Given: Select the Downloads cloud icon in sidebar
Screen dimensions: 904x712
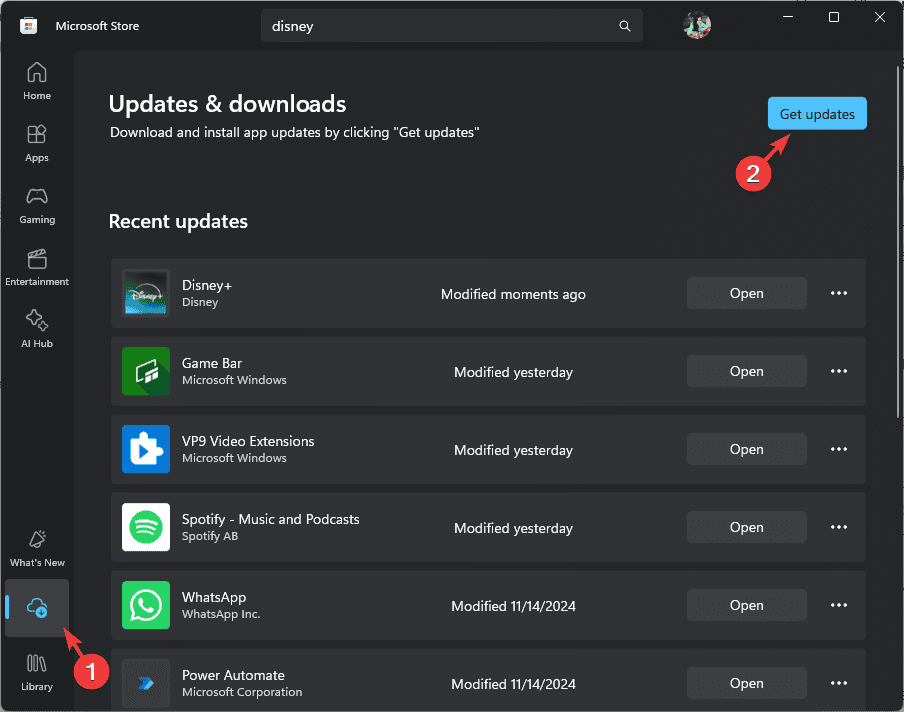Looking at the screenshot, I should [x=37, y=608].
